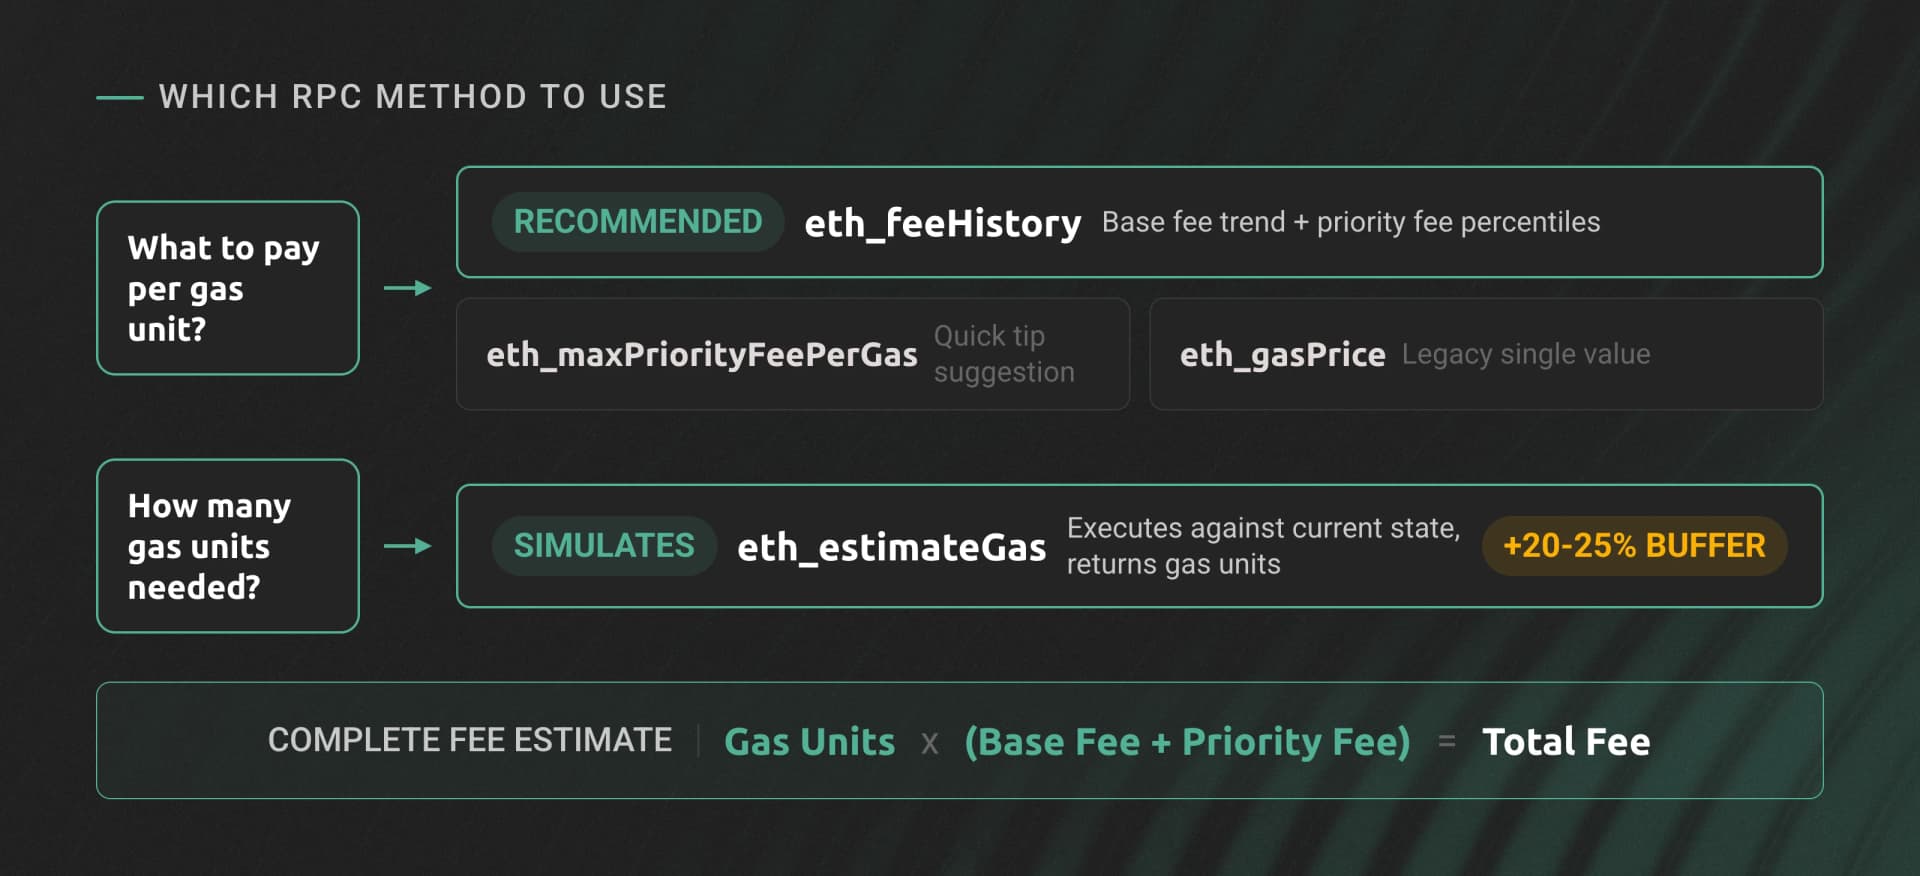Click the "Legacy single value" description
This screenshot has width=1920, height=876.
pyautogui.click(x=1525, y=354)
